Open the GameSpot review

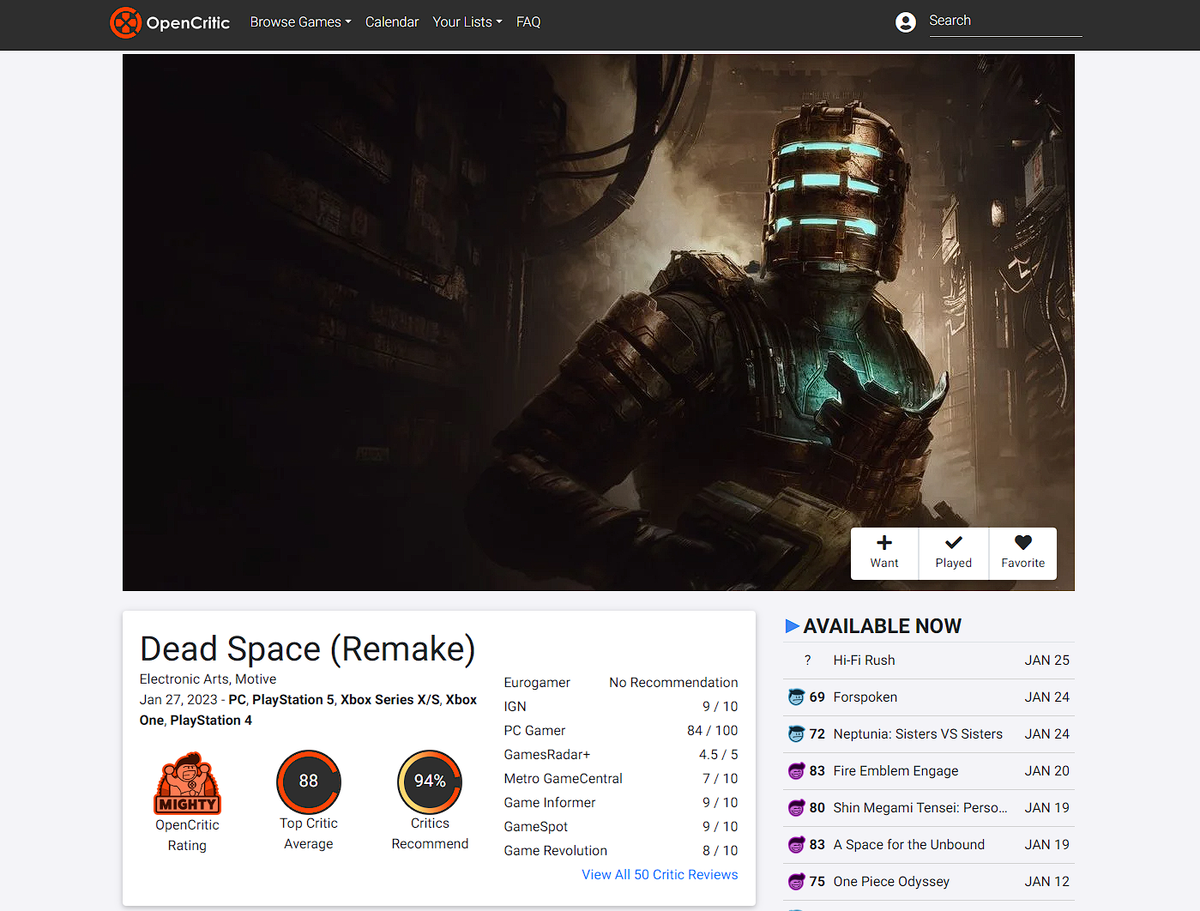click(x=536, y=826)
